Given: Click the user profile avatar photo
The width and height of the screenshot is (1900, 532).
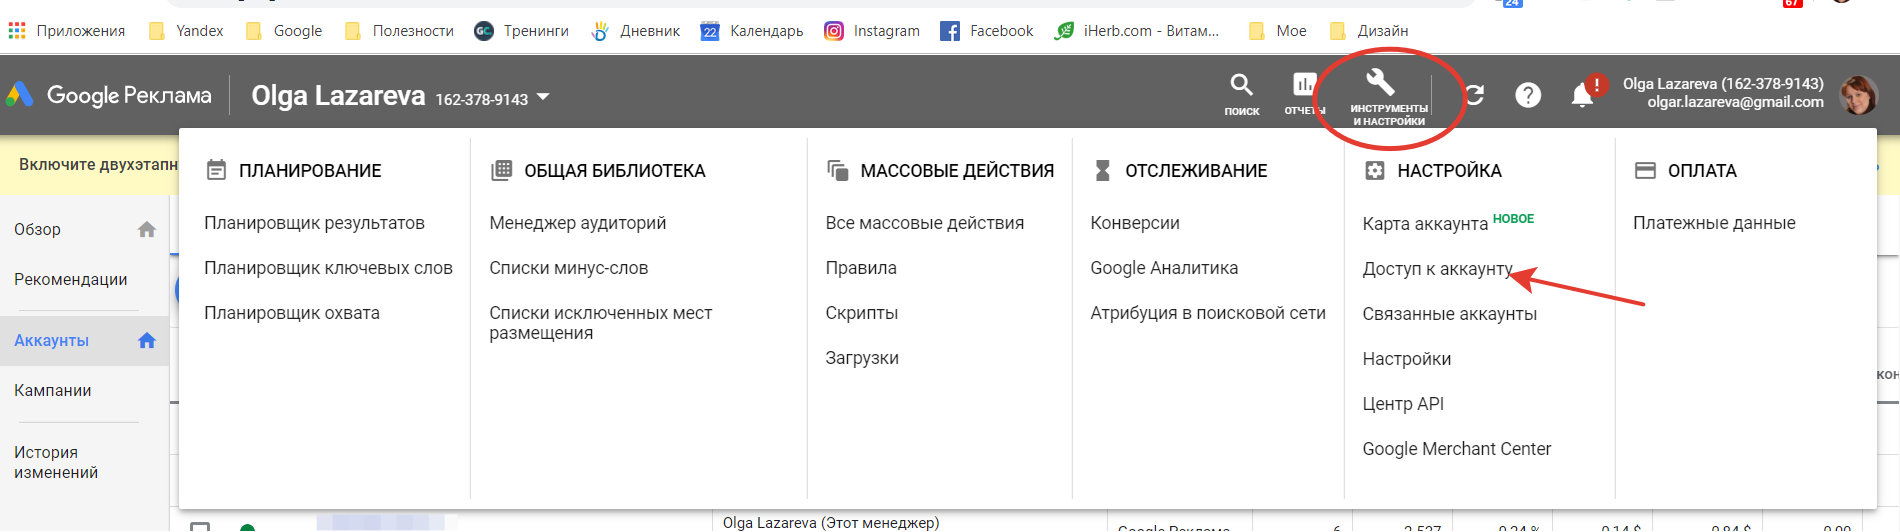Looking at the screenshot, I should point(1858,94).
